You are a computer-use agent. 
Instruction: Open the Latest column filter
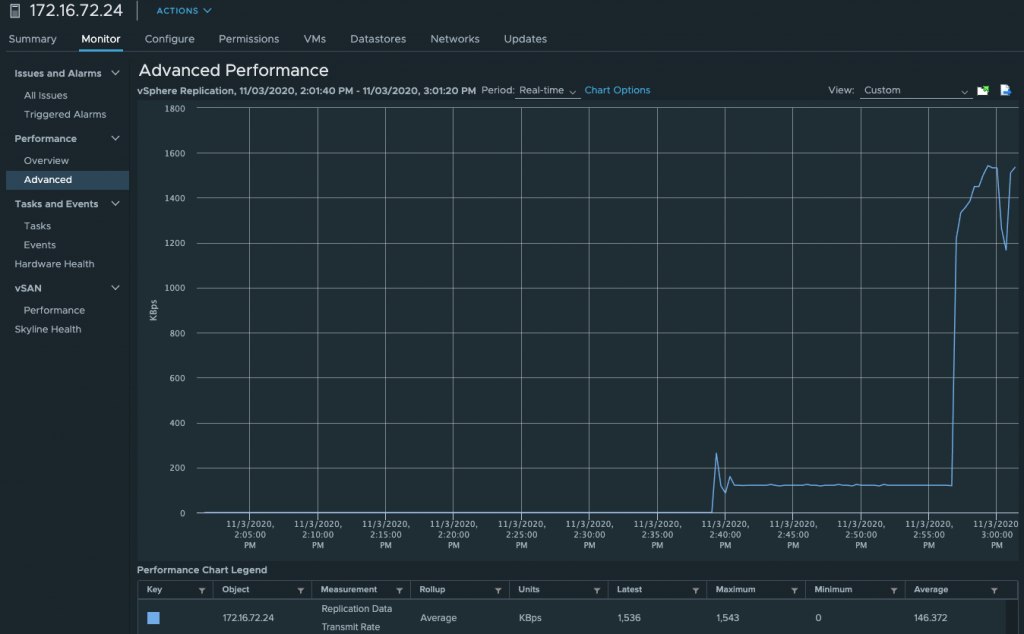point(693,590)
